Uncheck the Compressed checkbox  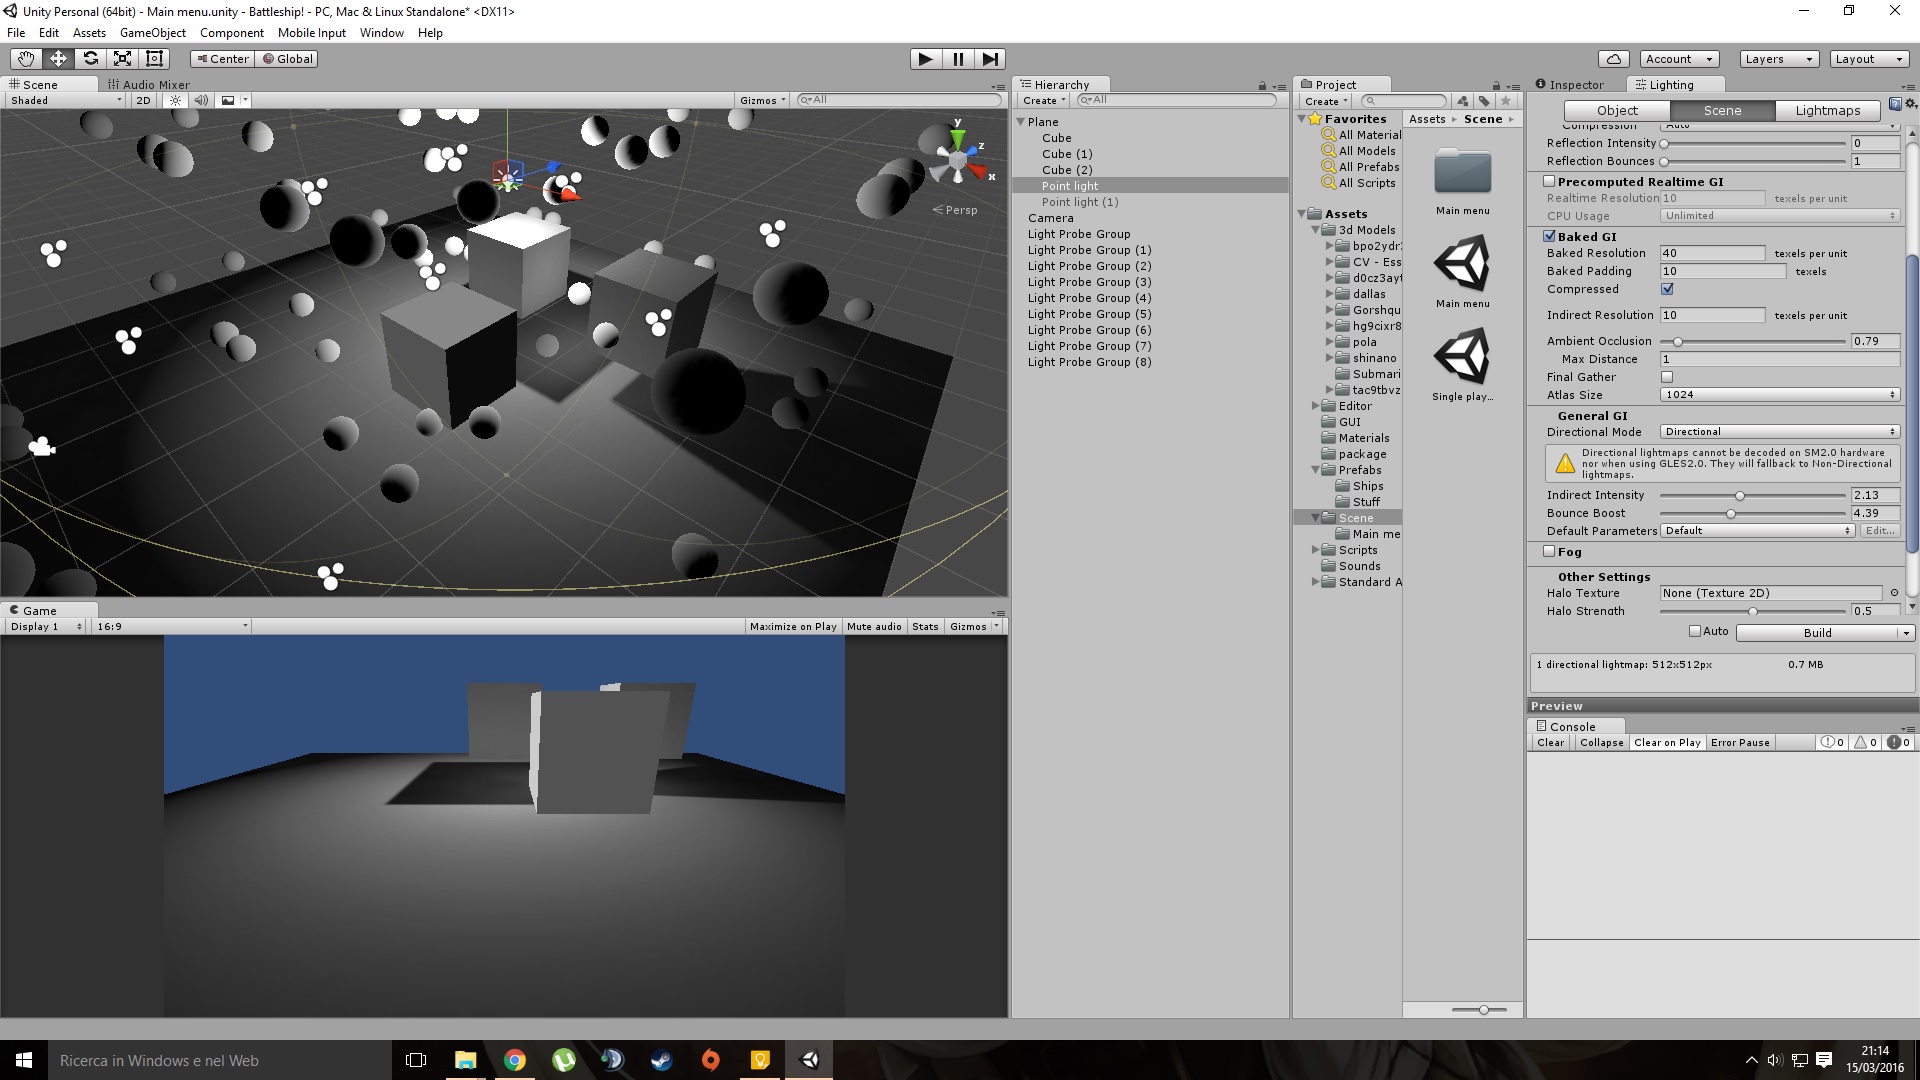1667,289
